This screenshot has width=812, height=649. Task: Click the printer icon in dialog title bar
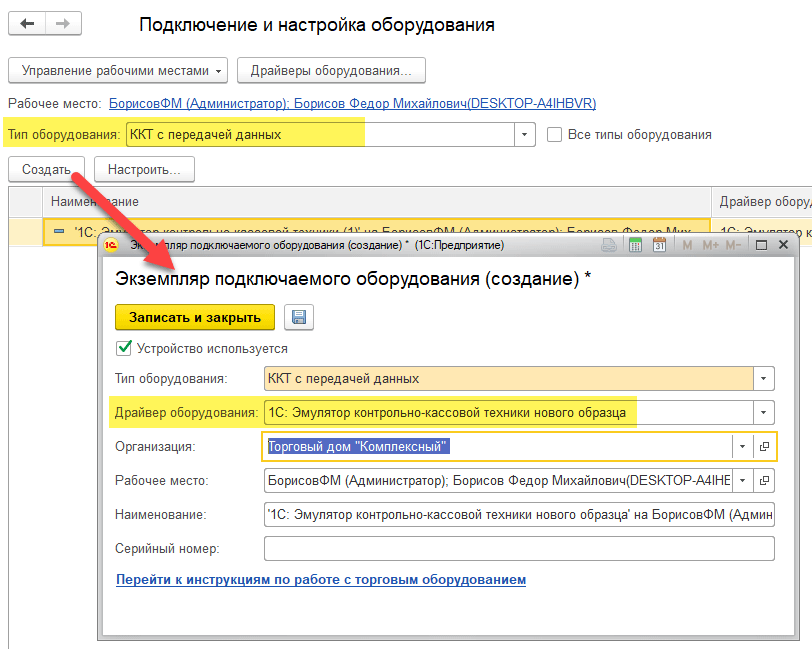pyautogui.click(x=608, y=245)
